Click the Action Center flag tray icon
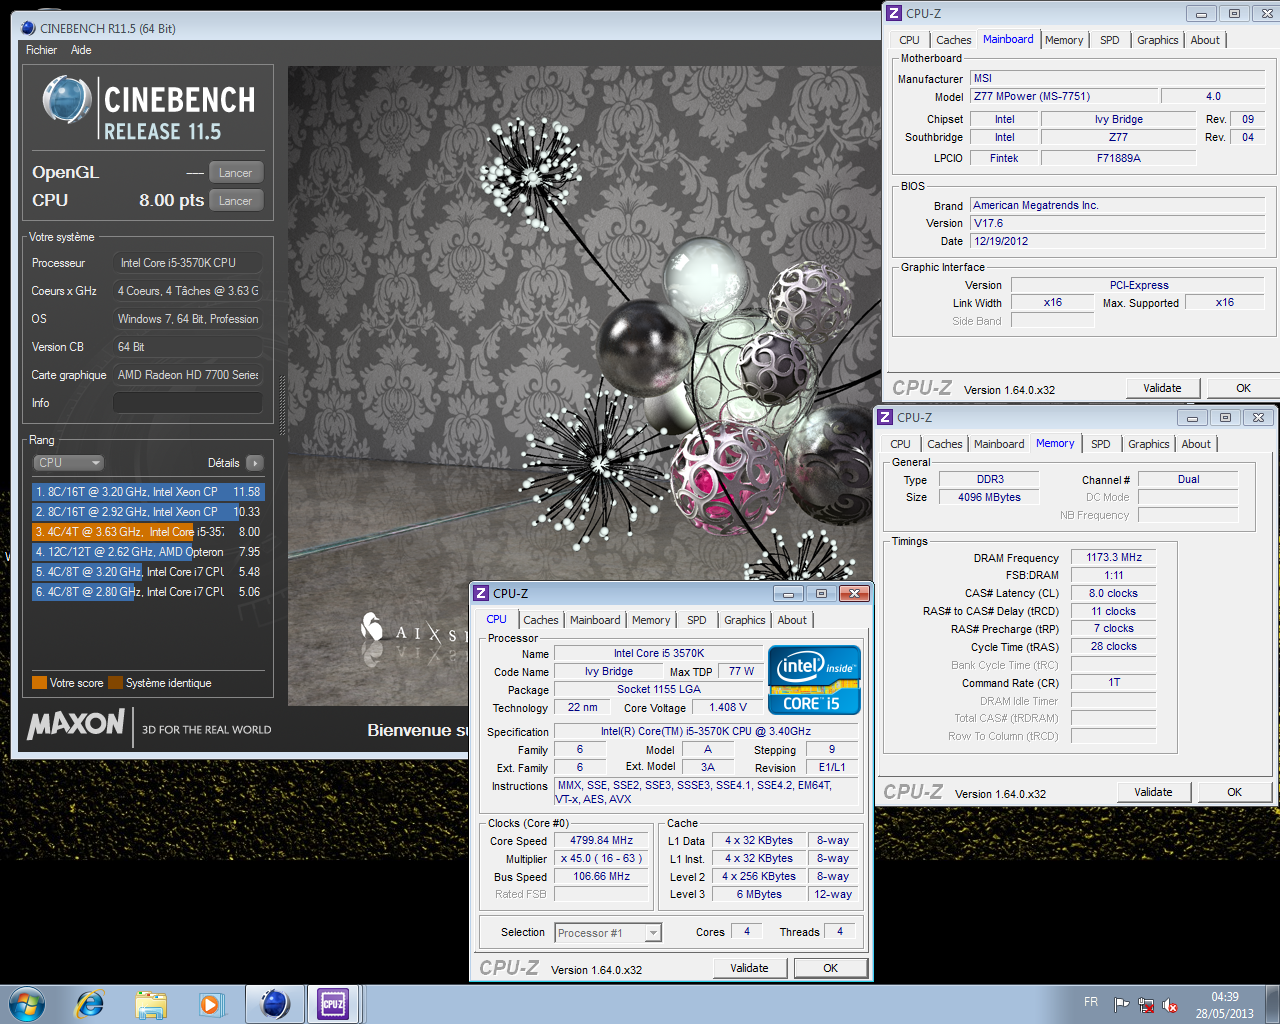Image resolution: width=1280 pixels, height=1024 pixels. pyautogui.click(x=1121, y=1005)
